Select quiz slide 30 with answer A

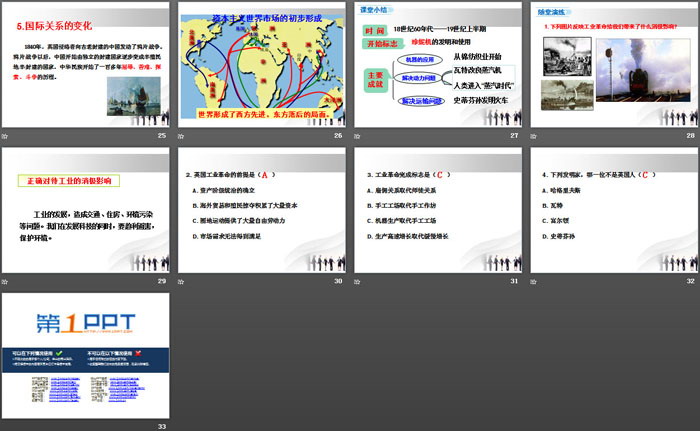coord(260,211)
